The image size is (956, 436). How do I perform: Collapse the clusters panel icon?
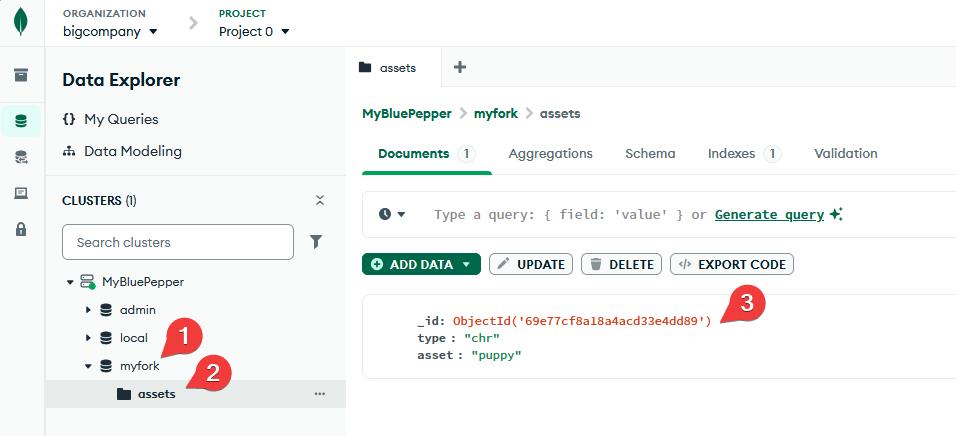point(319,200)
